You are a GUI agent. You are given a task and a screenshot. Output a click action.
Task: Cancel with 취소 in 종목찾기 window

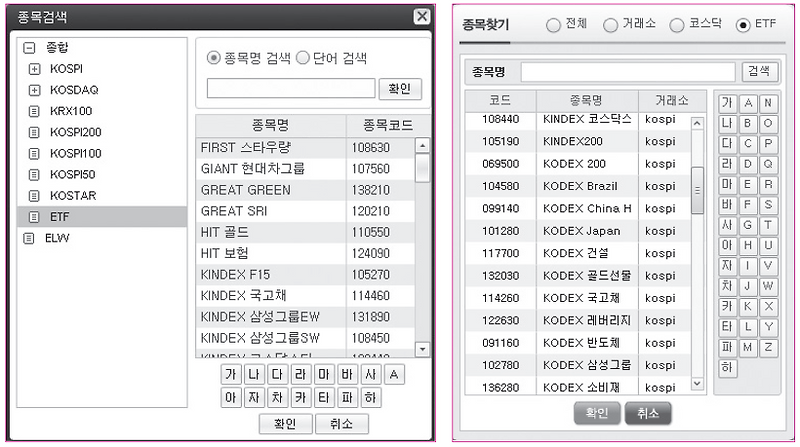click(648, 413)
